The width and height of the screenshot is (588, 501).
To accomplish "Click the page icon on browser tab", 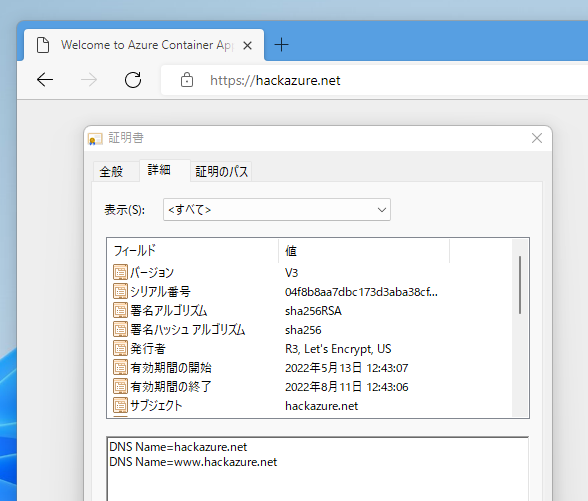I will 43,45.
